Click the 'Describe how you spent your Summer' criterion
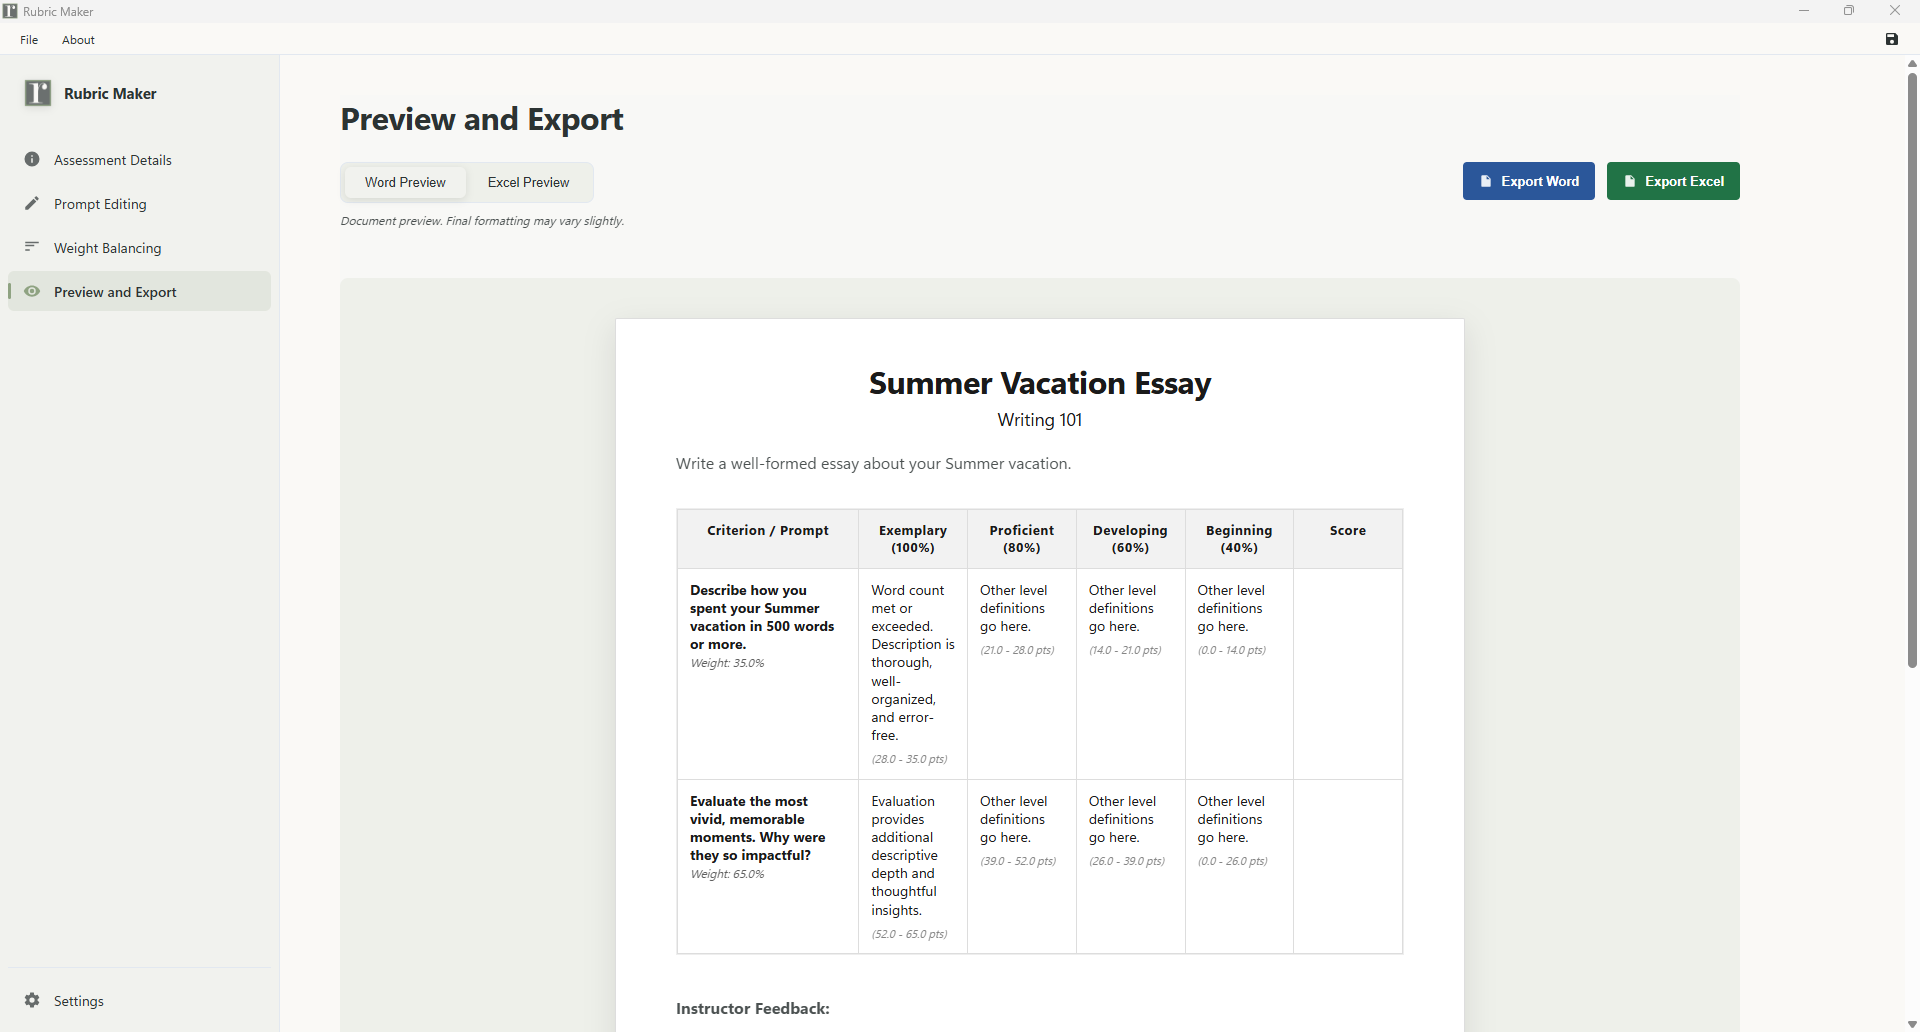1920x1032 pixels. [762, 617]
